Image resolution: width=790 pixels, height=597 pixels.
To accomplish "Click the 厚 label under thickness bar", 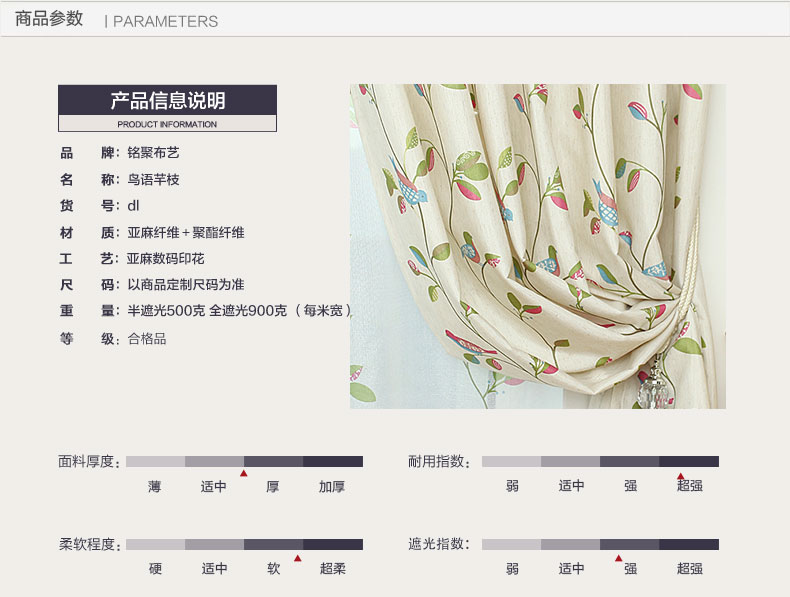I will tap(273, 487).
